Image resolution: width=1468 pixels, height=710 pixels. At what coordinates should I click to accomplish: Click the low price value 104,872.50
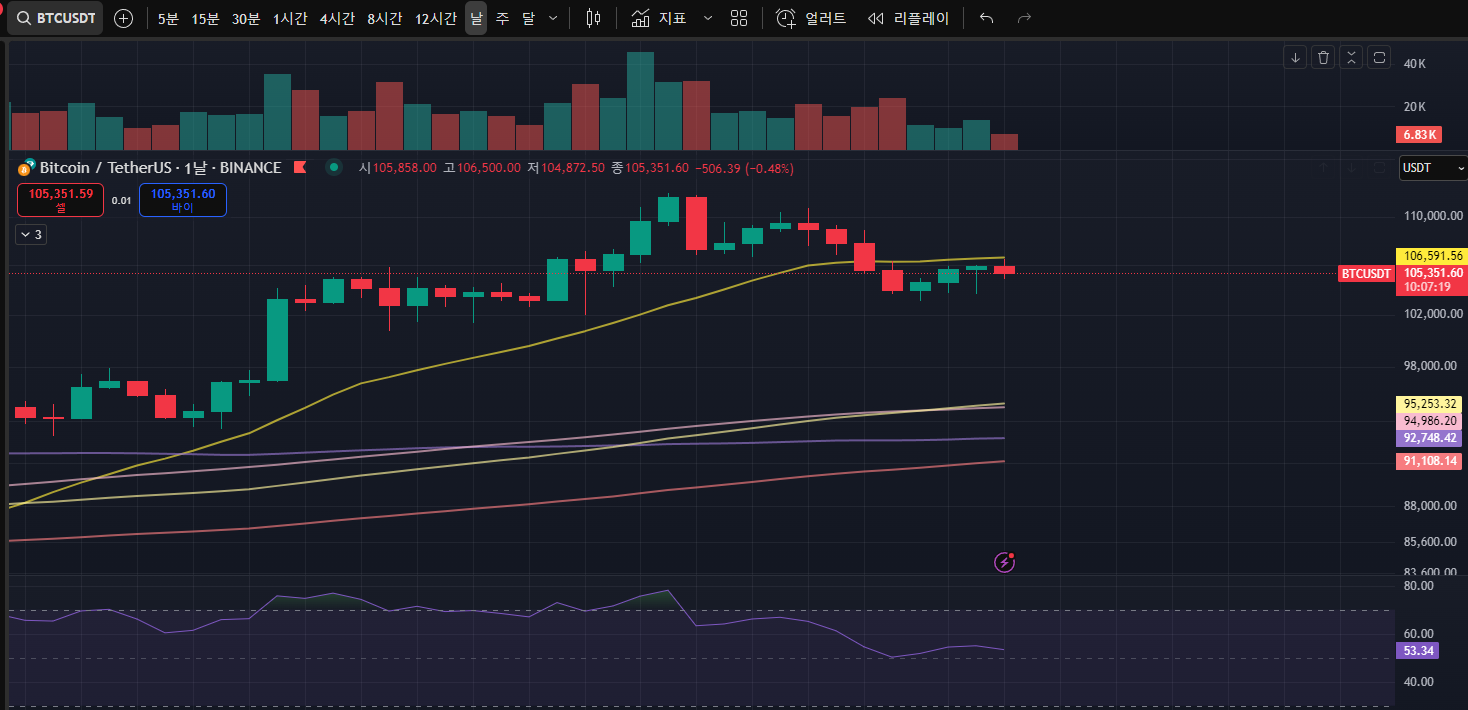coord(572,168)
